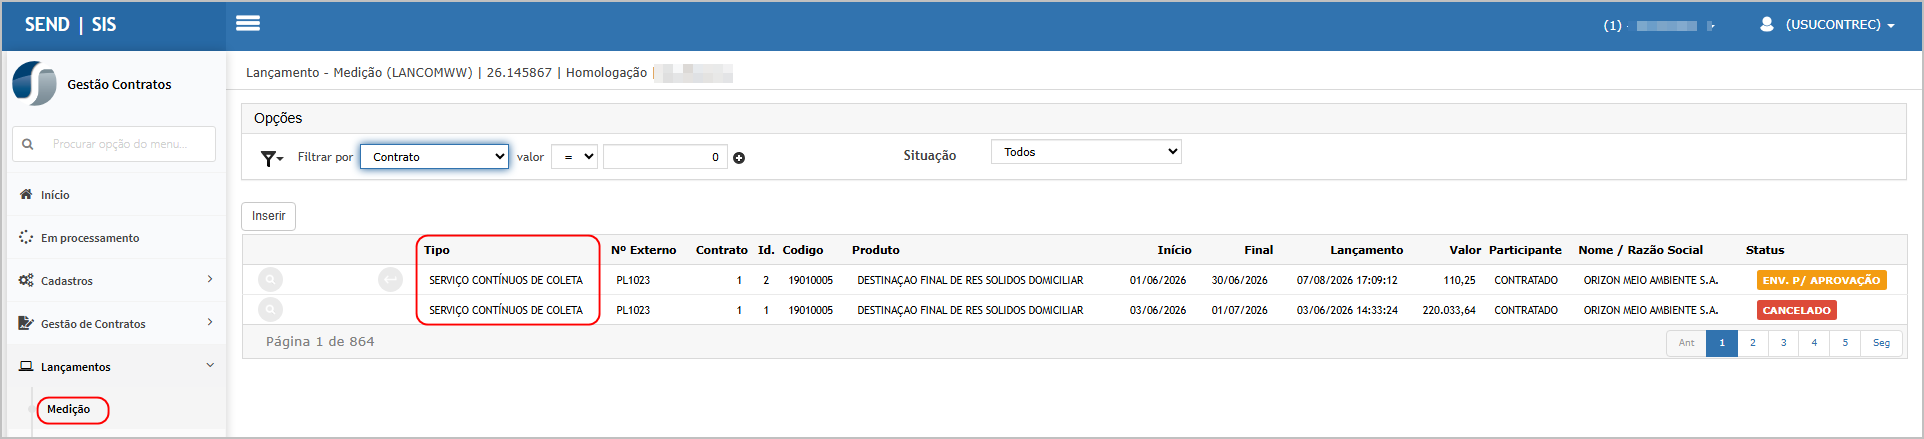The width and height of the screenshot is (1924, 439).
Task: Click the magnifier icon on the ENV. P/ APROVAÇÃO row
Action: [270, 280]
